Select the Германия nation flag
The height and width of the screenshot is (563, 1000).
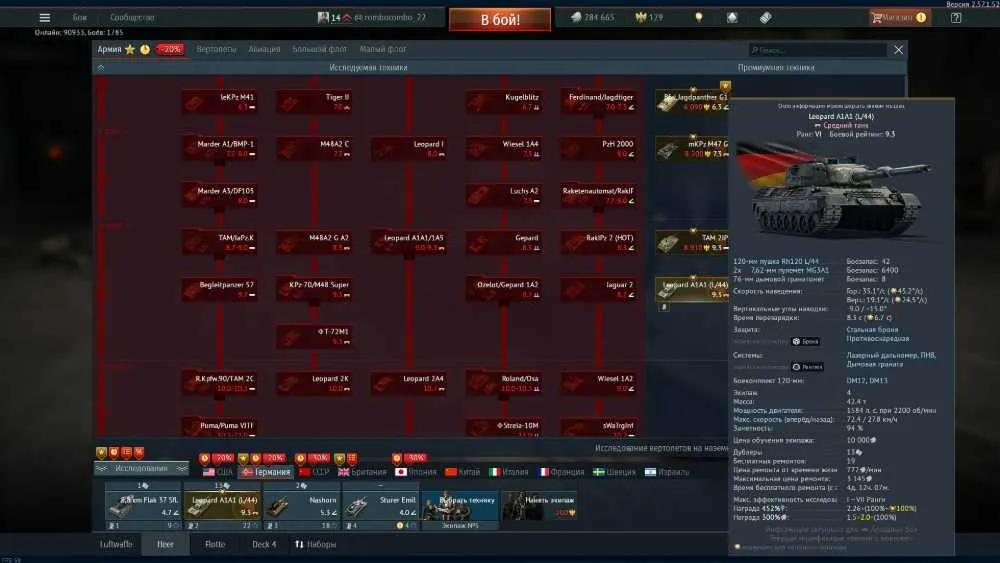[x=266, y=472]
